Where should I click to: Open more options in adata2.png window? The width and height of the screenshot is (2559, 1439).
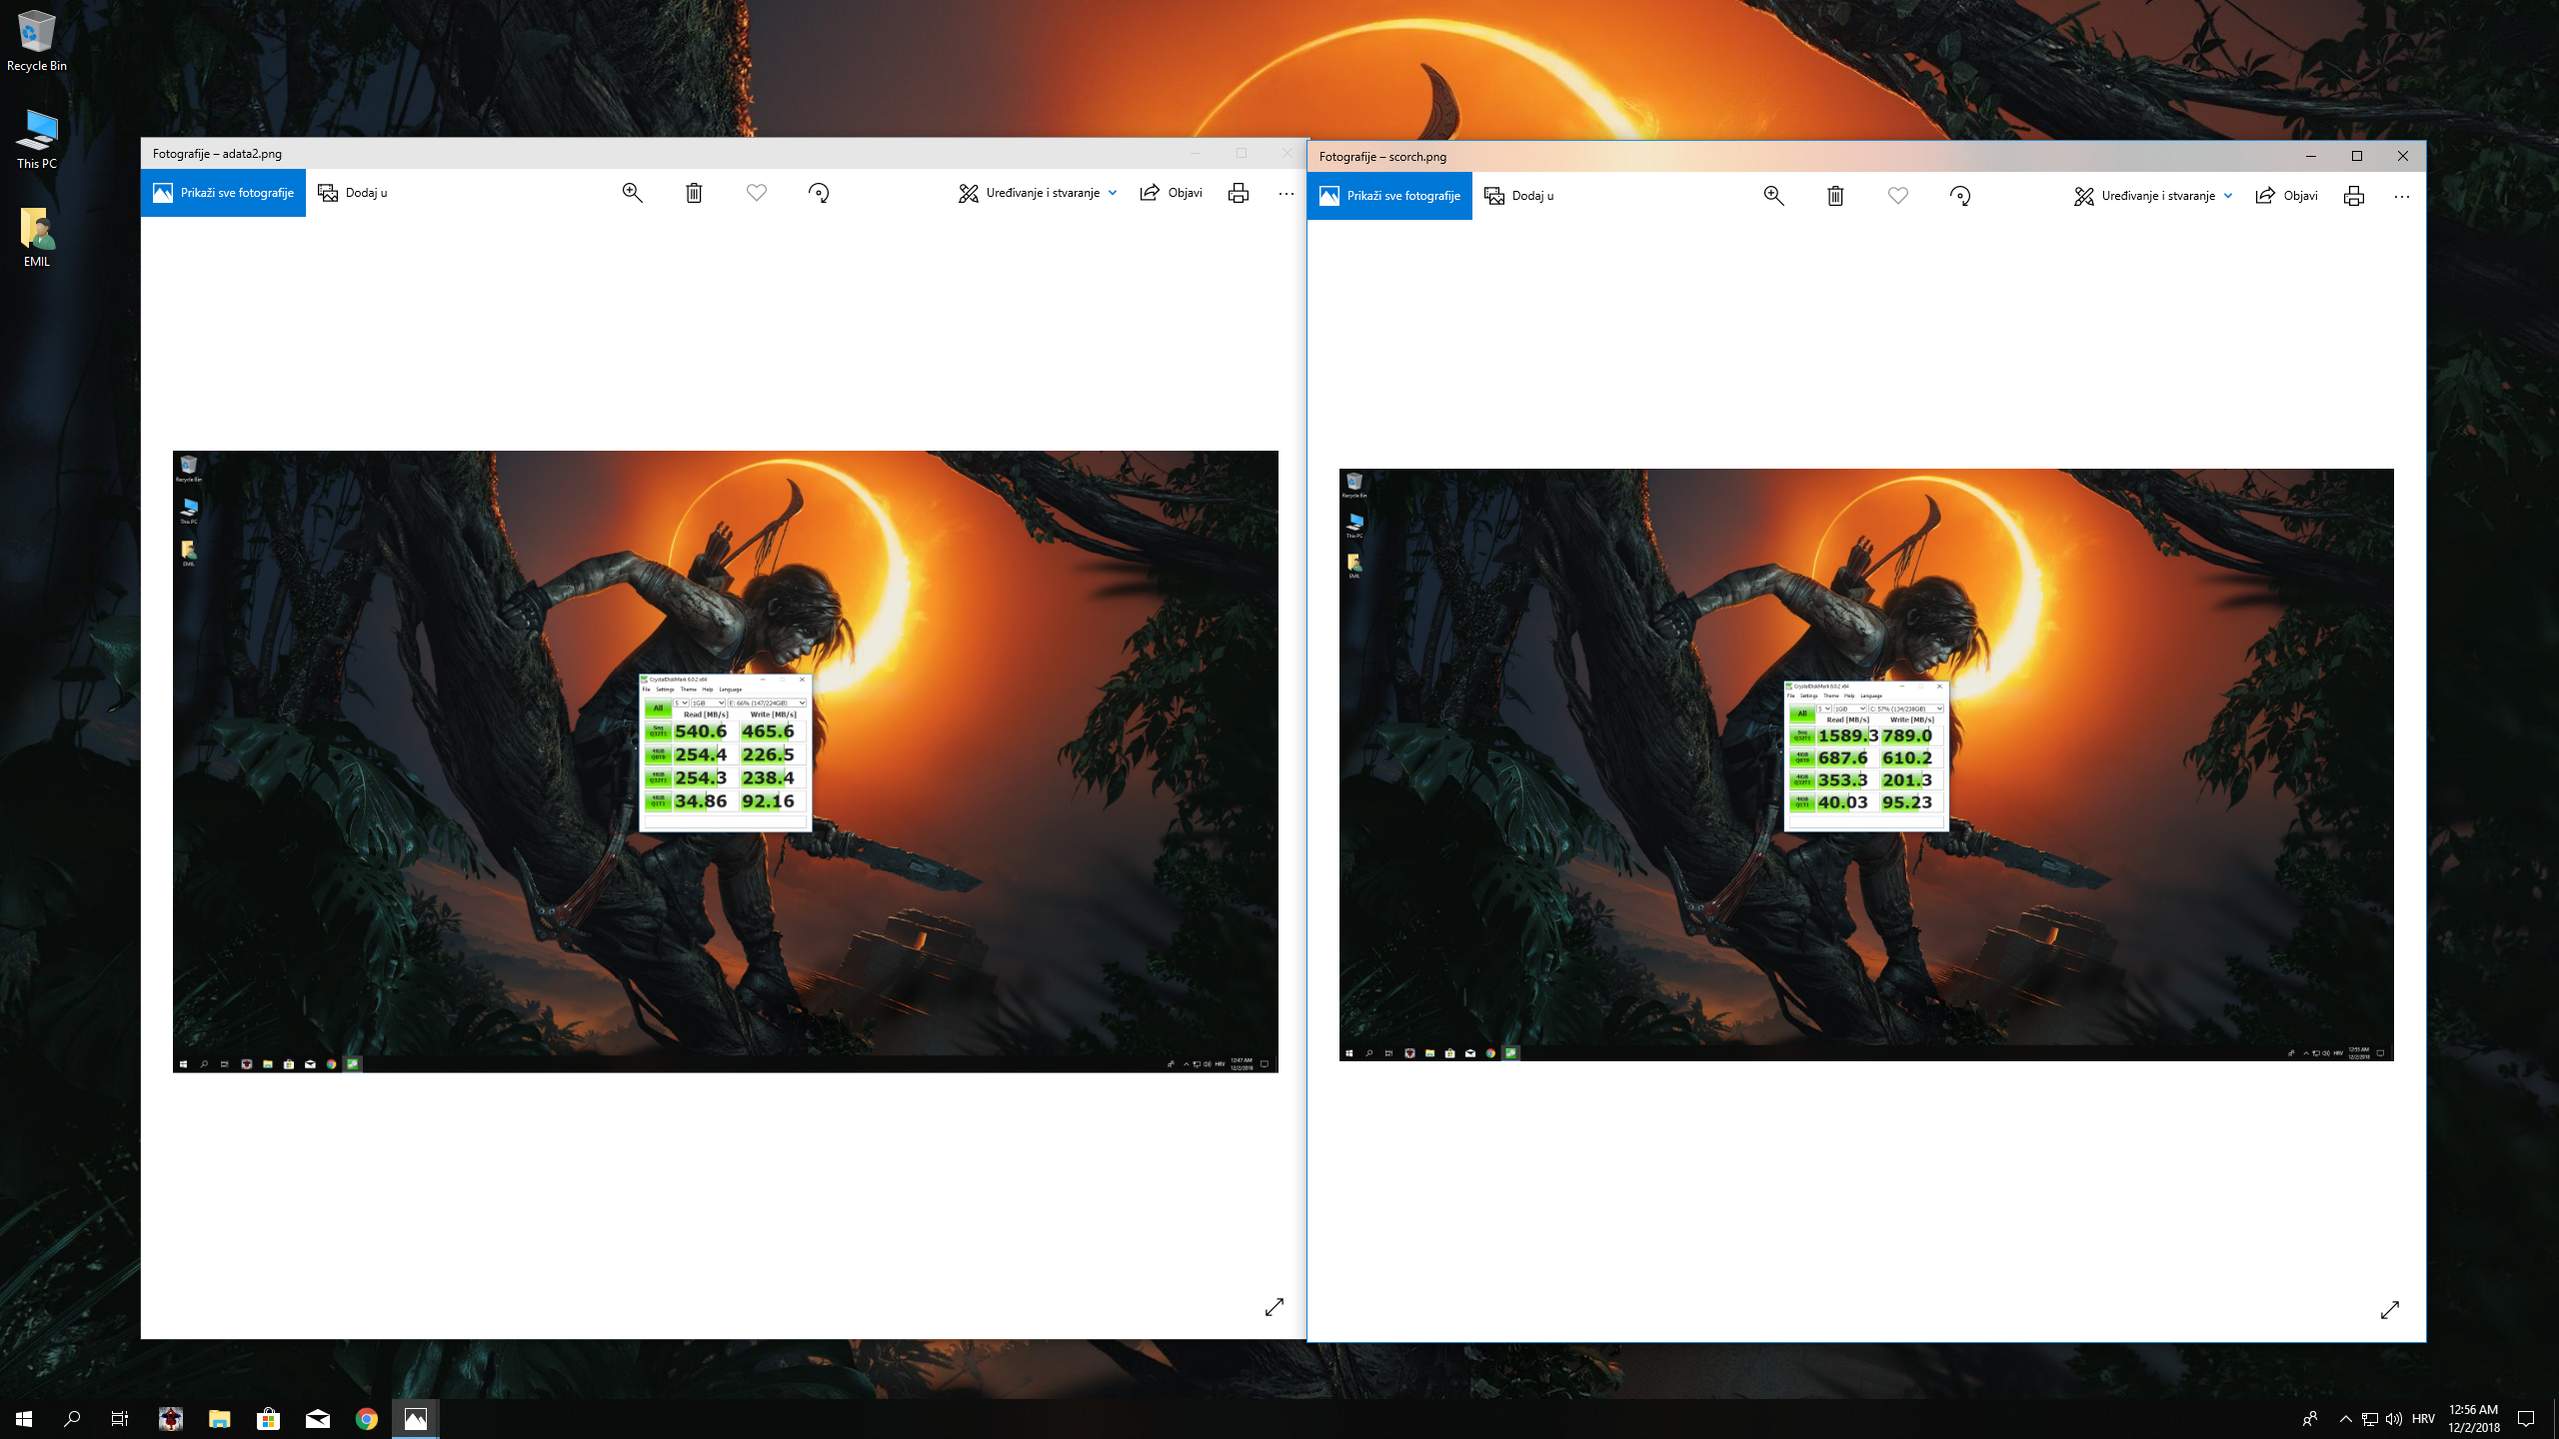tap(1286, 193)
